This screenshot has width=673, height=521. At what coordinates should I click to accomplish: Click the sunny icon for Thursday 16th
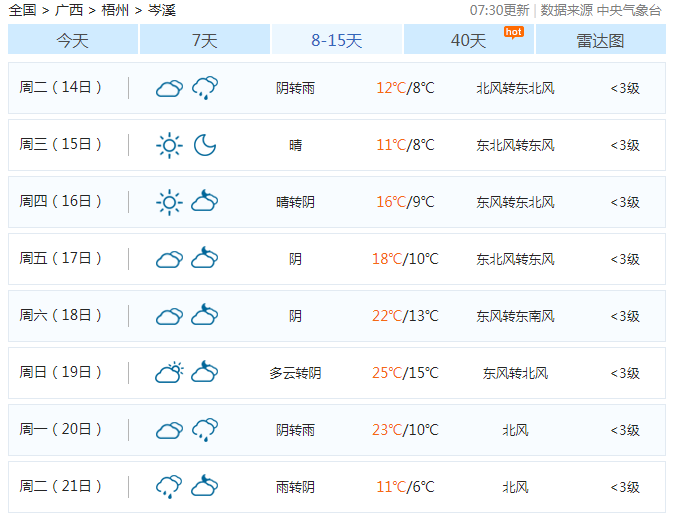[x=169, y=202]
